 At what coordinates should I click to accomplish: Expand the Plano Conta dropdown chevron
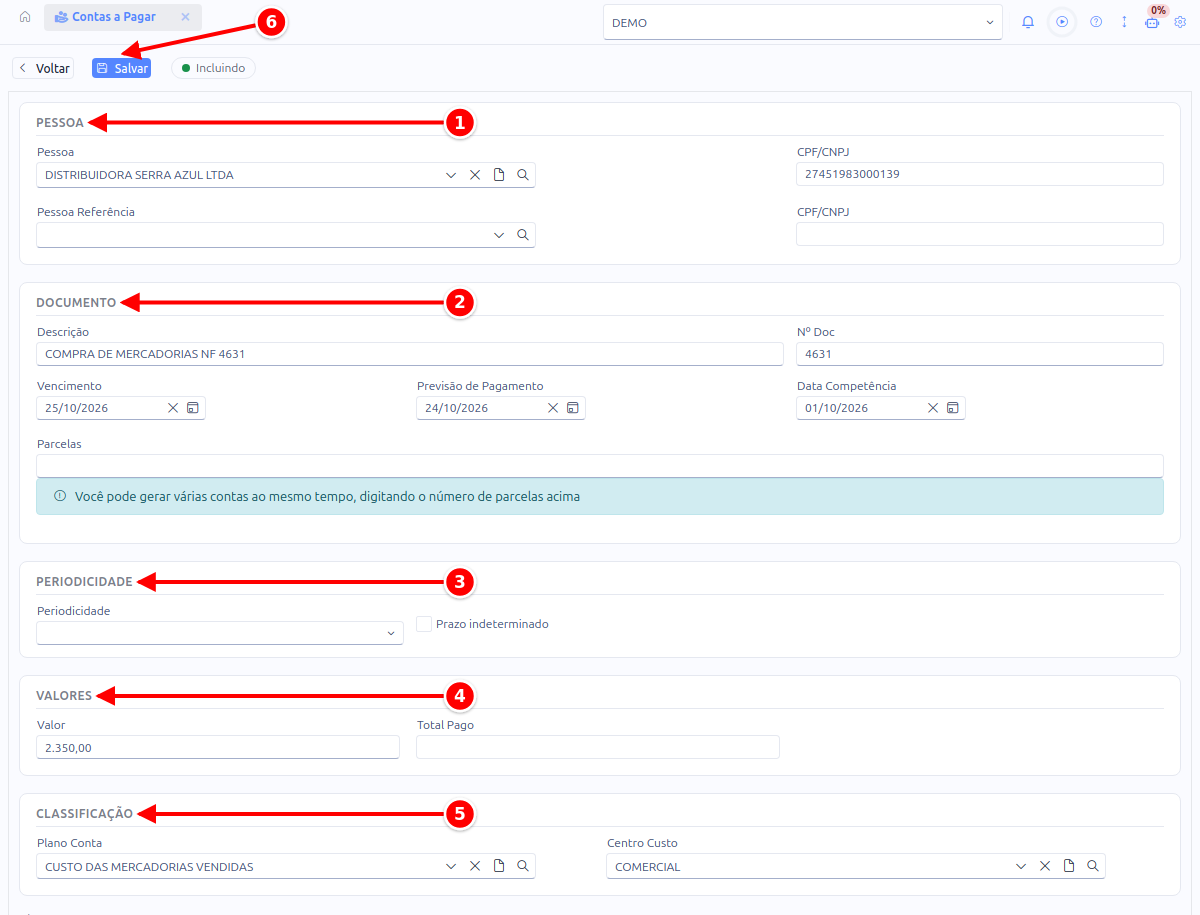click(x=451, y=866)
